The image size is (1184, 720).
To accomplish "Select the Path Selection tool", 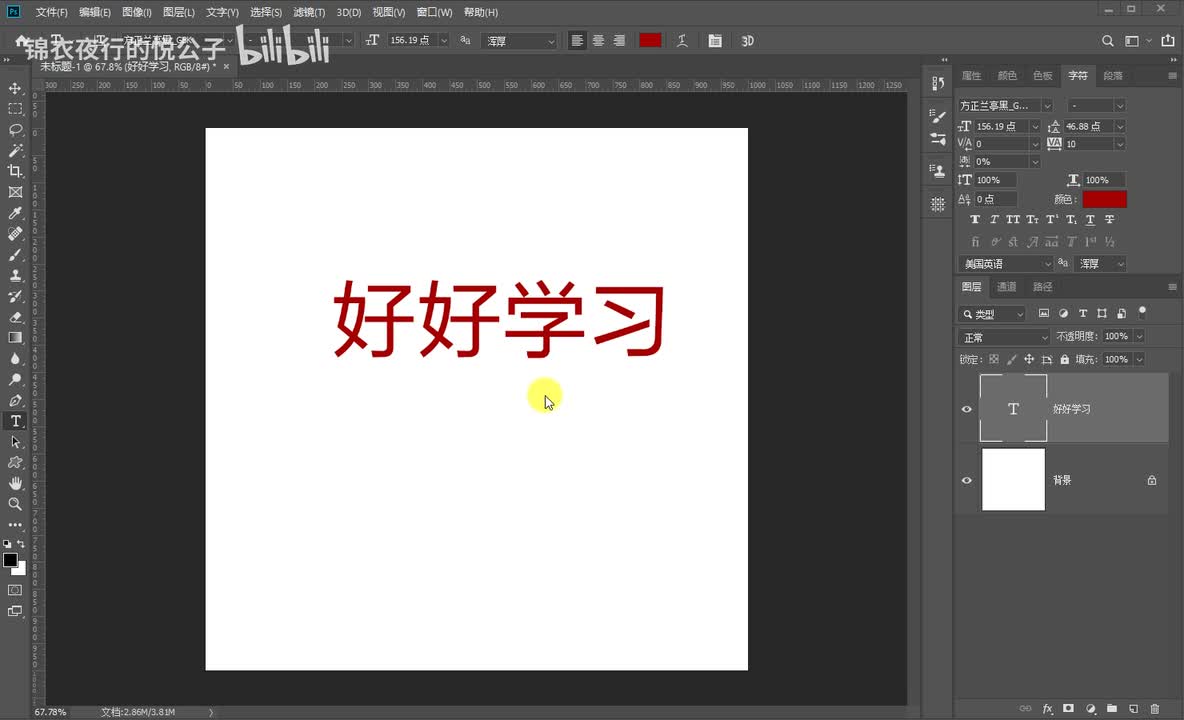I will 15,442.
